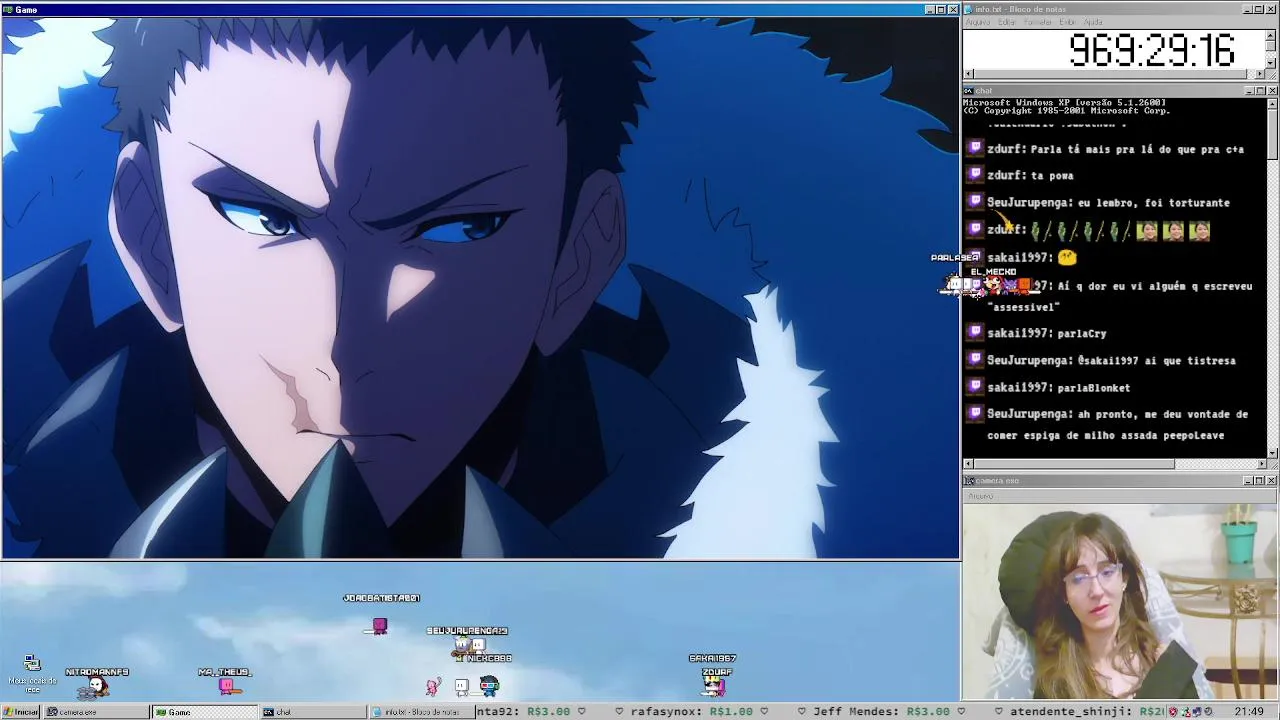Click SAKAI1997 ZDURF avatar character
This screenshot has height=720, width=1280.
(x=713, y=686)
